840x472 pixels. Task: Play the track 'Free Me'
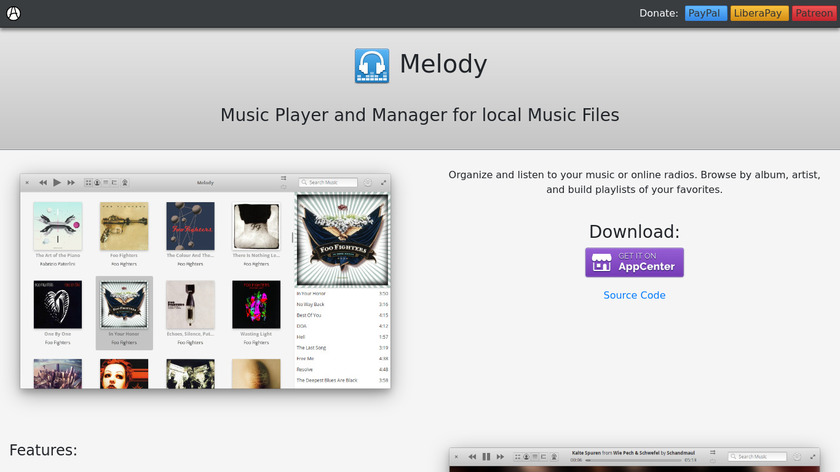[x=342, y=358]
